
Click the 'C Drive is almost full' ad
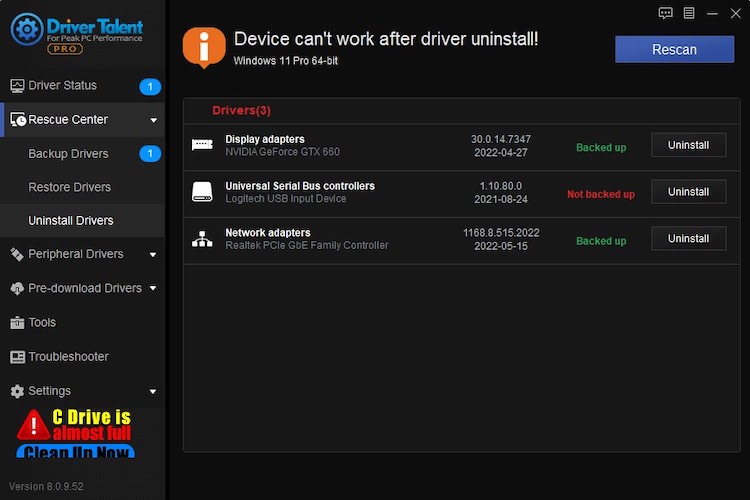click(x=76, y=433)
